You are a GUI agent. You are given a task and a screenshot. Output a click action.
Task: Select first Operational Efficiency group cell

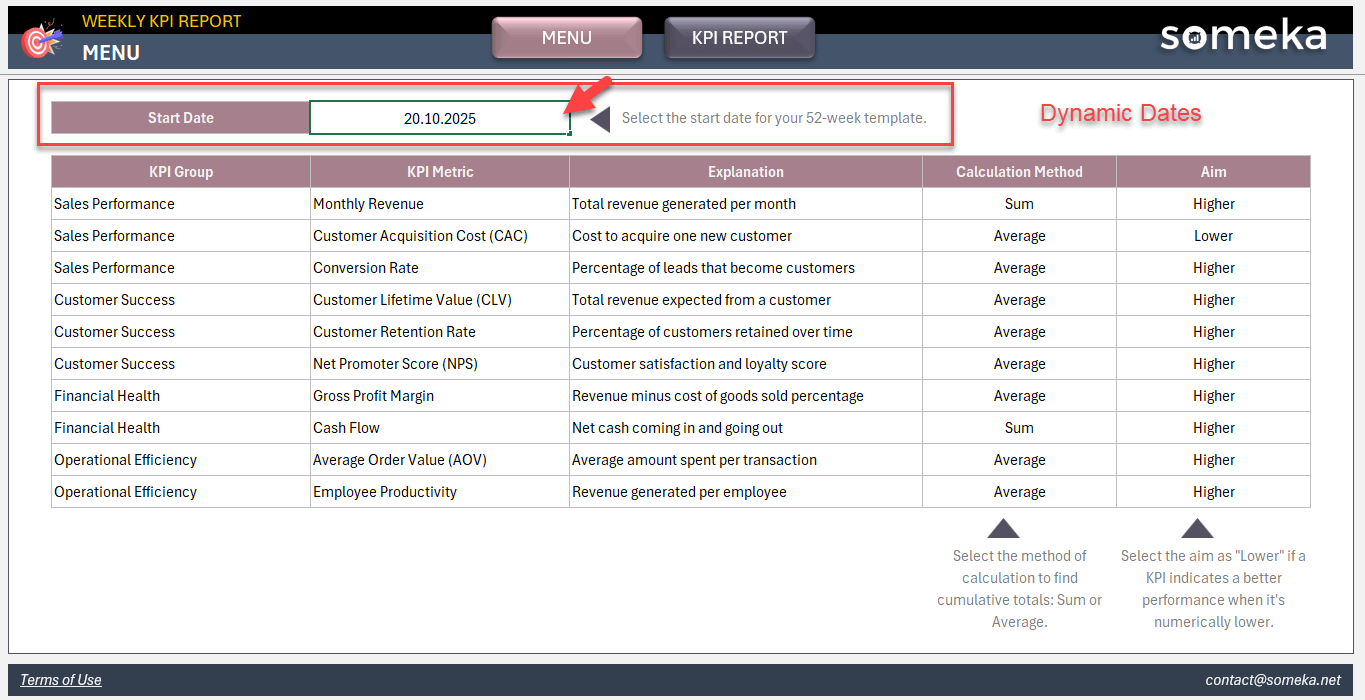(x=181, y=460)
